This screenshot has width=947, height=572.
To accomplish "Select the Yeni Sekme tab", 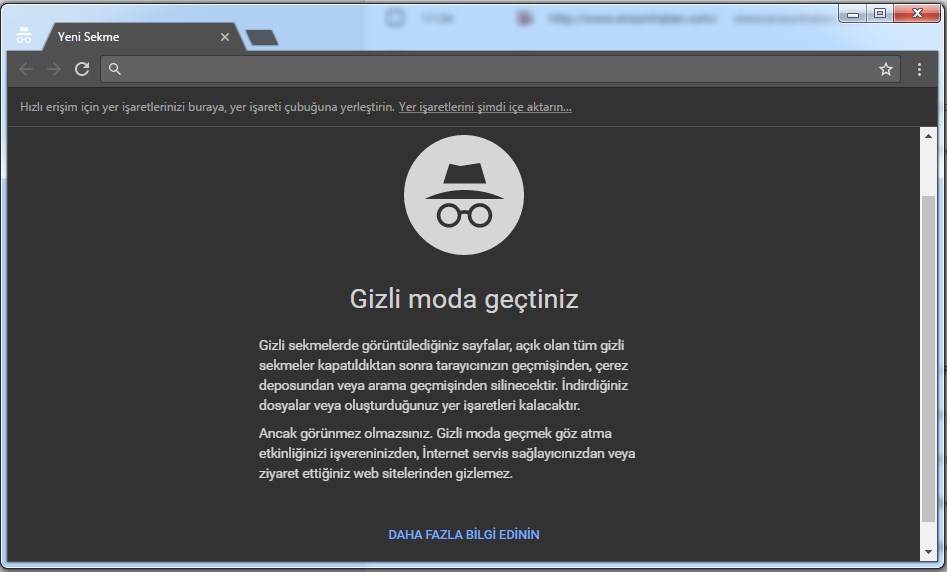I will click(120, 37).
